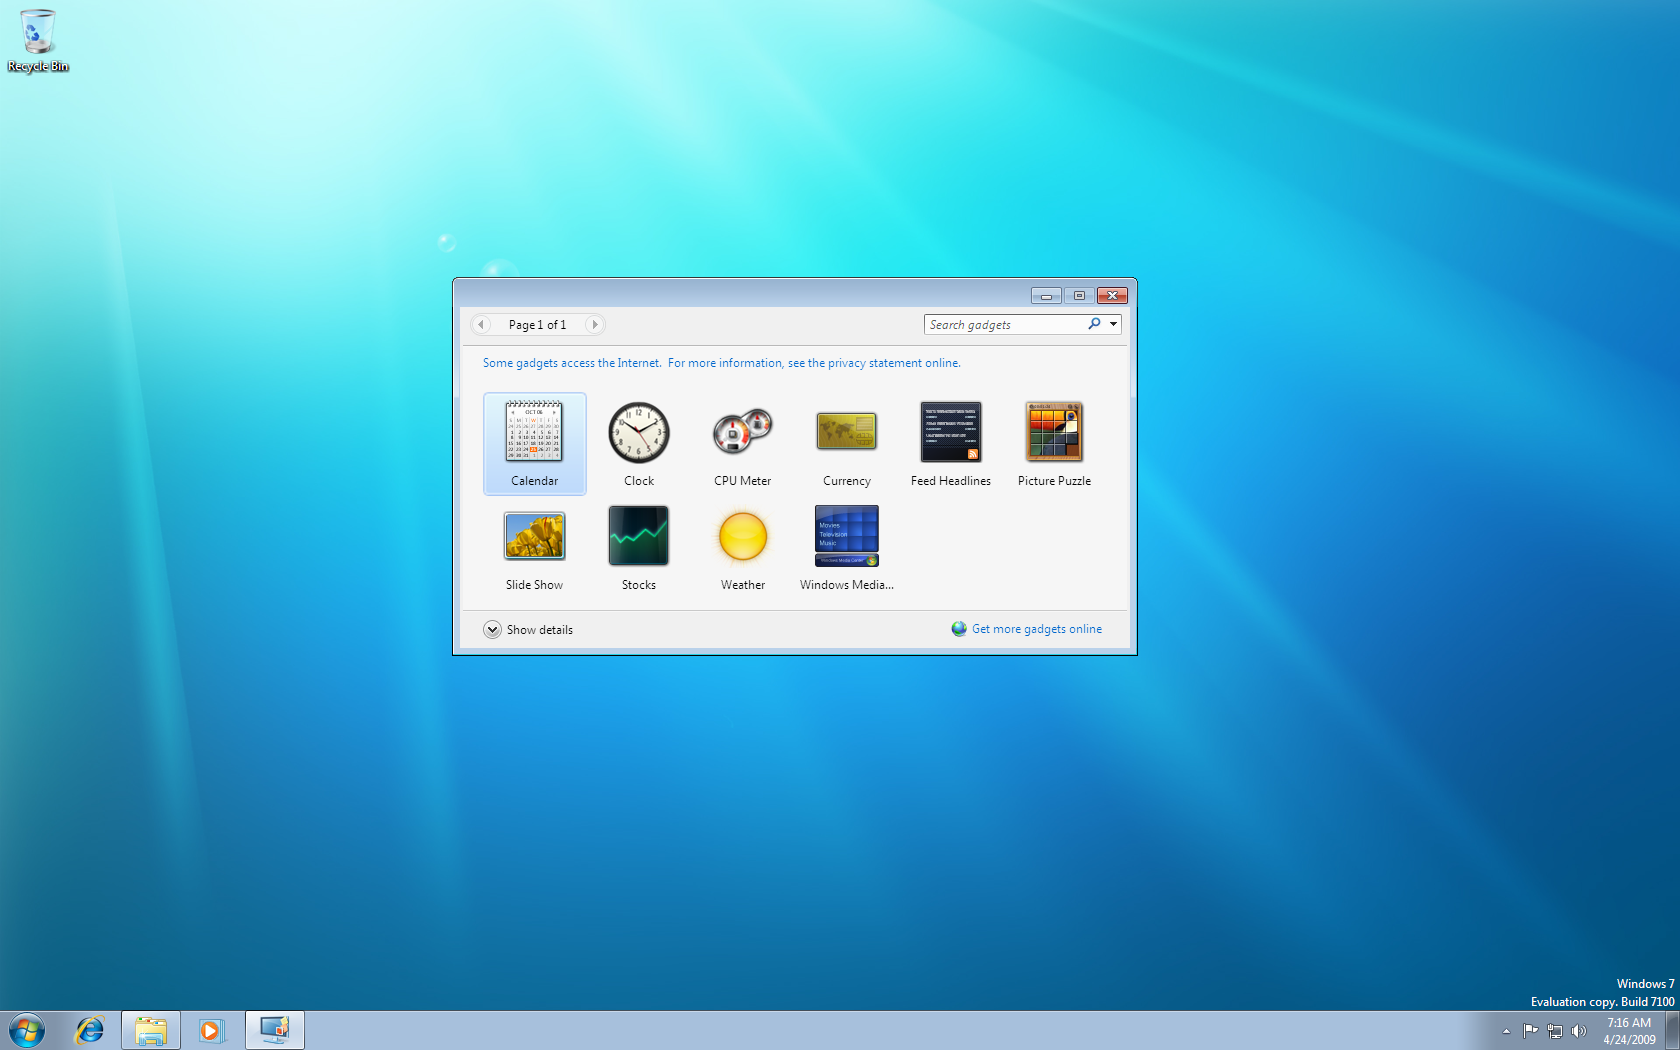Open the Start menu
This screenshot has height=1050, width=1680.
tap(26, 1029)
